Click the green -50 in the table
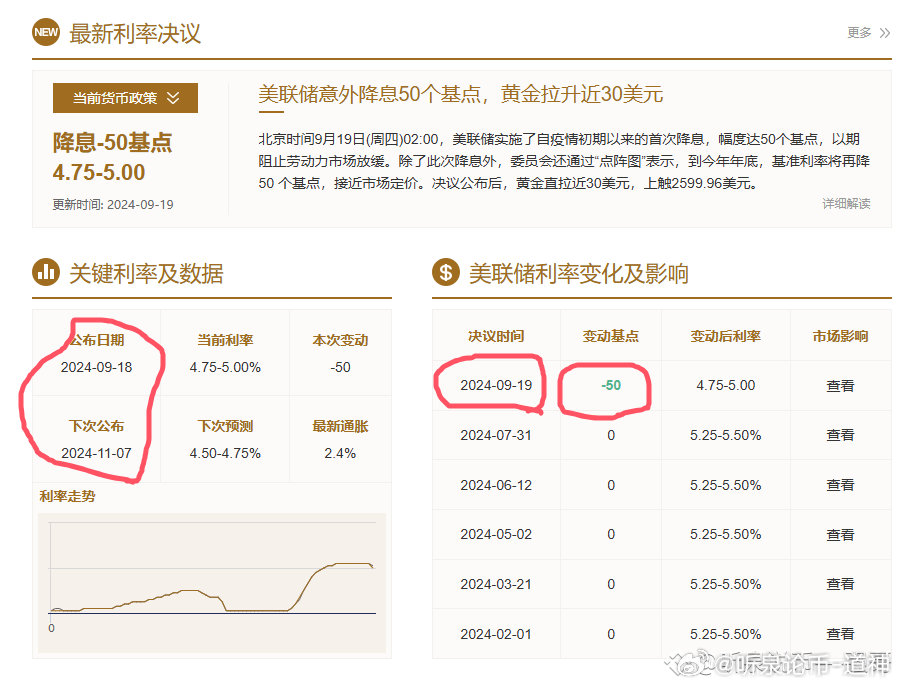Screen dimensions: 900x685 coord(611,385)
